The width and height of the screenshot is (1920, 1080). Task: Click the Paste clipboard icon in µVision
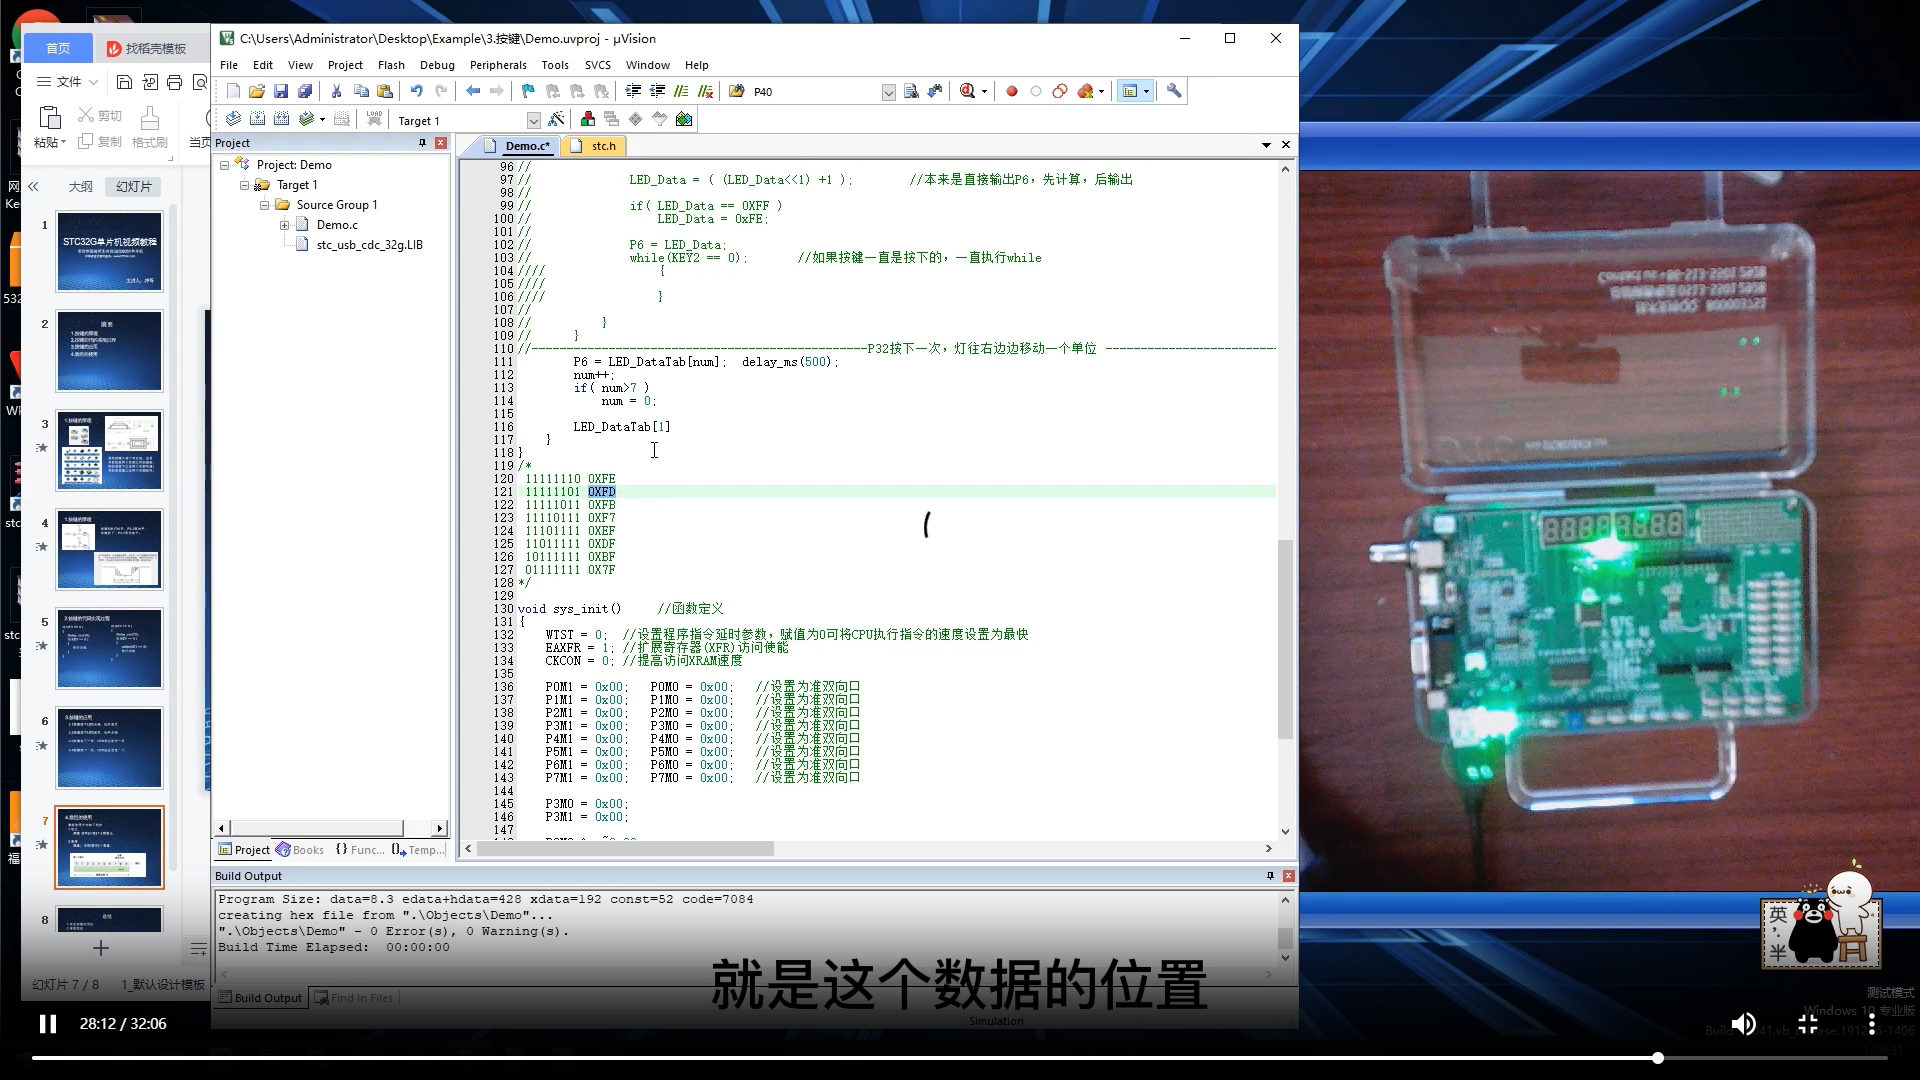pos(385,91)
